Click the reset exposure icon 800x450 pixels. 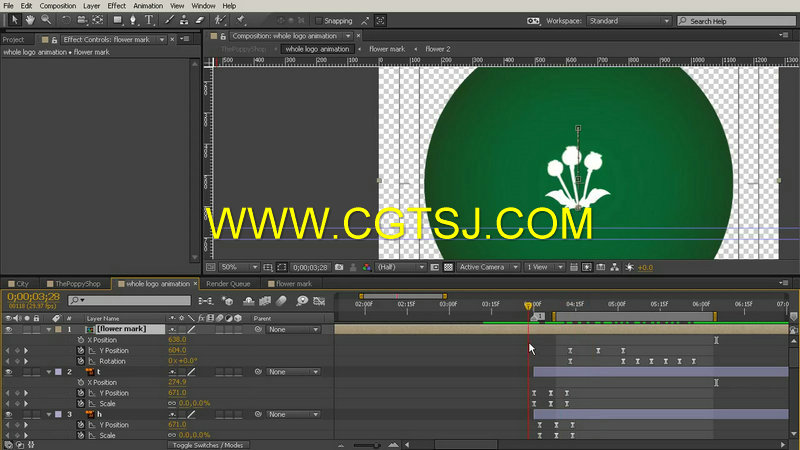(629, 267)
